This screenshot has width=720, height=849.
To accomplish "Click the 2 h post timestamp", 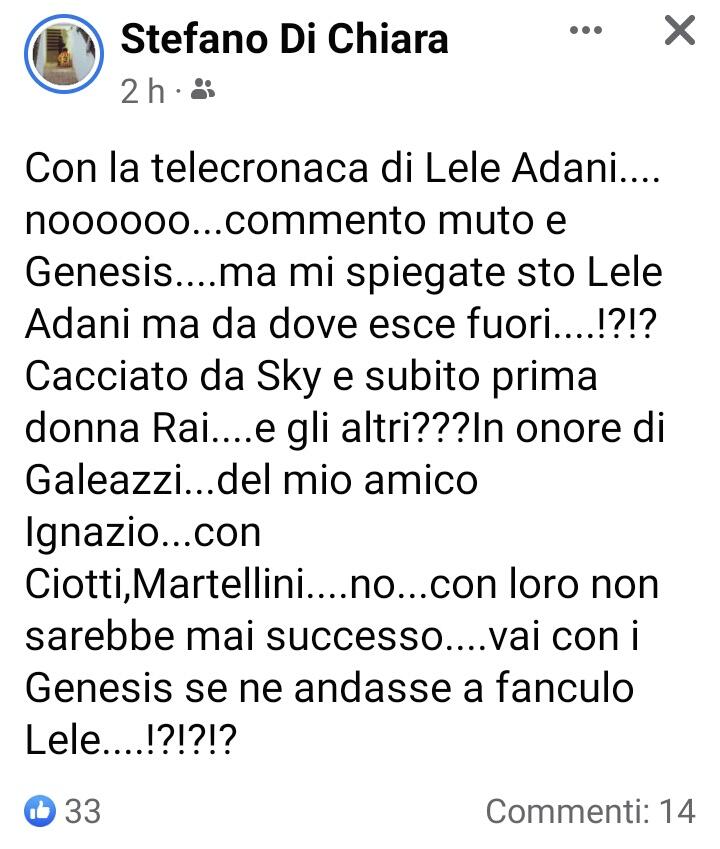I will (x=142, y=90).
